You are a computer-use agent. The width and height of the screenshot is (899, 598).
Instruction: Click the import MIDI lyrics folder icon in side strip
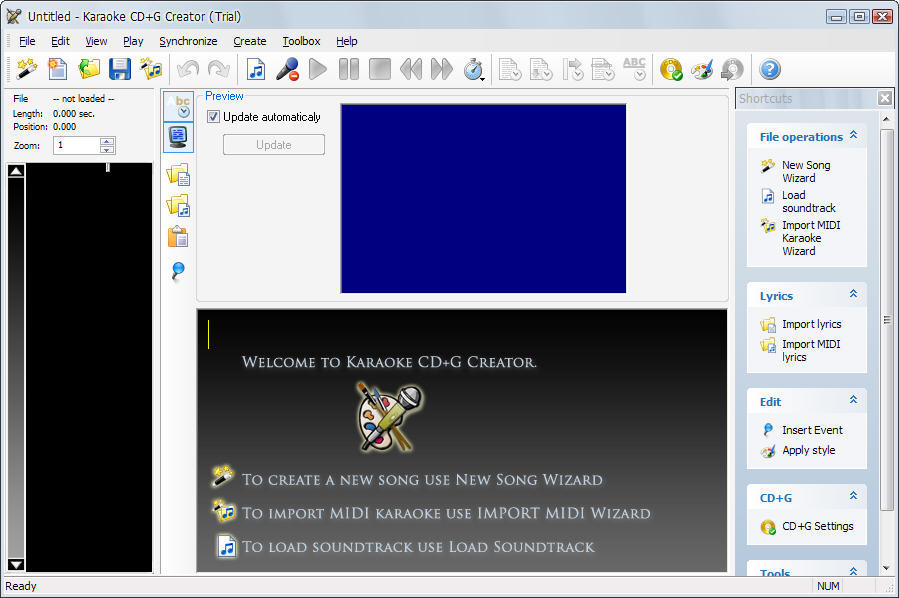coord(178,205)
